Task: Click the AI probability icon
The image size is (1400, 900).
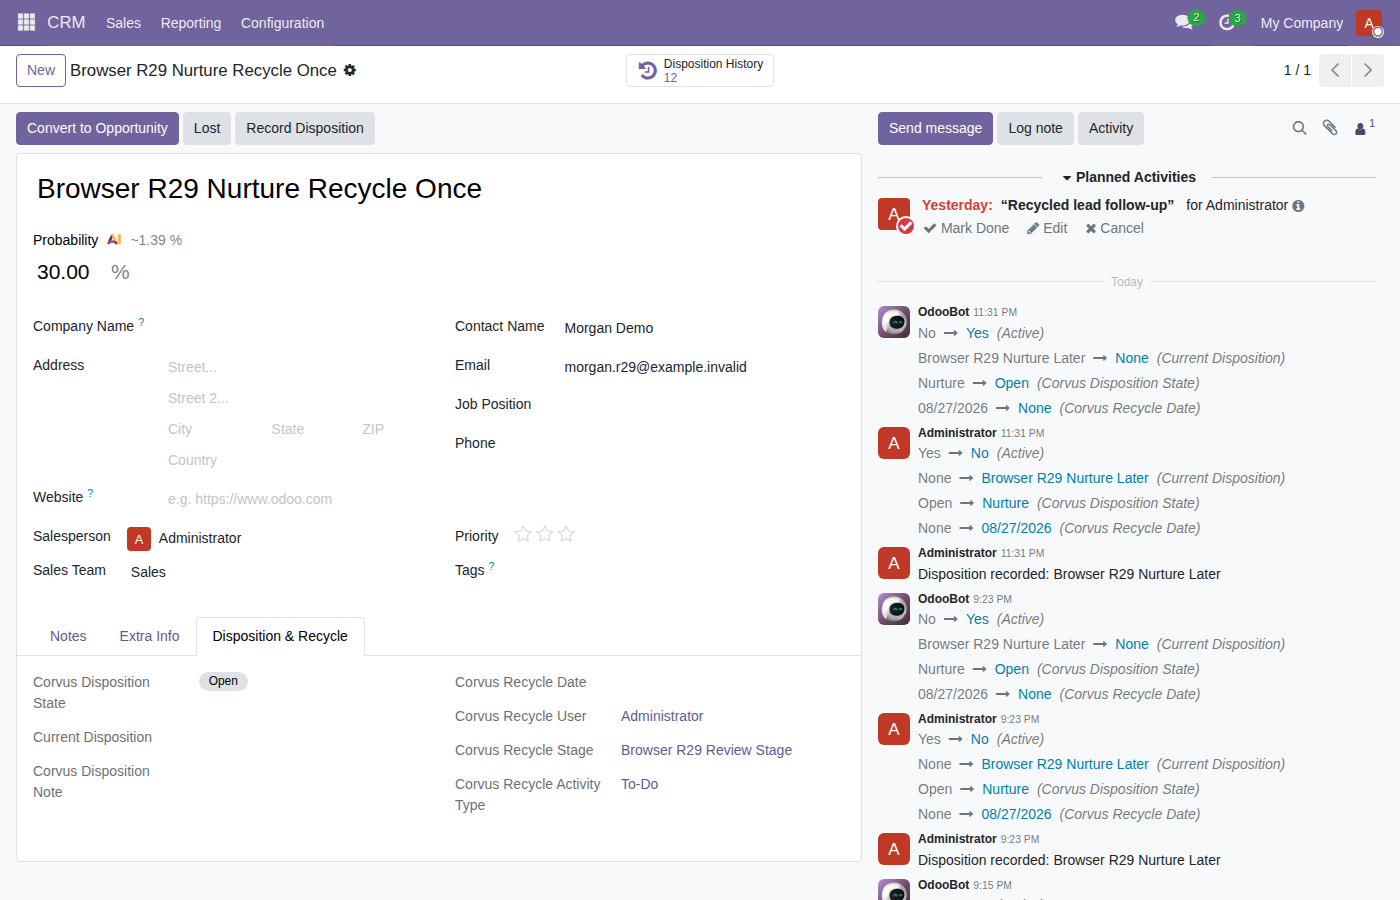Action: [x=114, y=240]
